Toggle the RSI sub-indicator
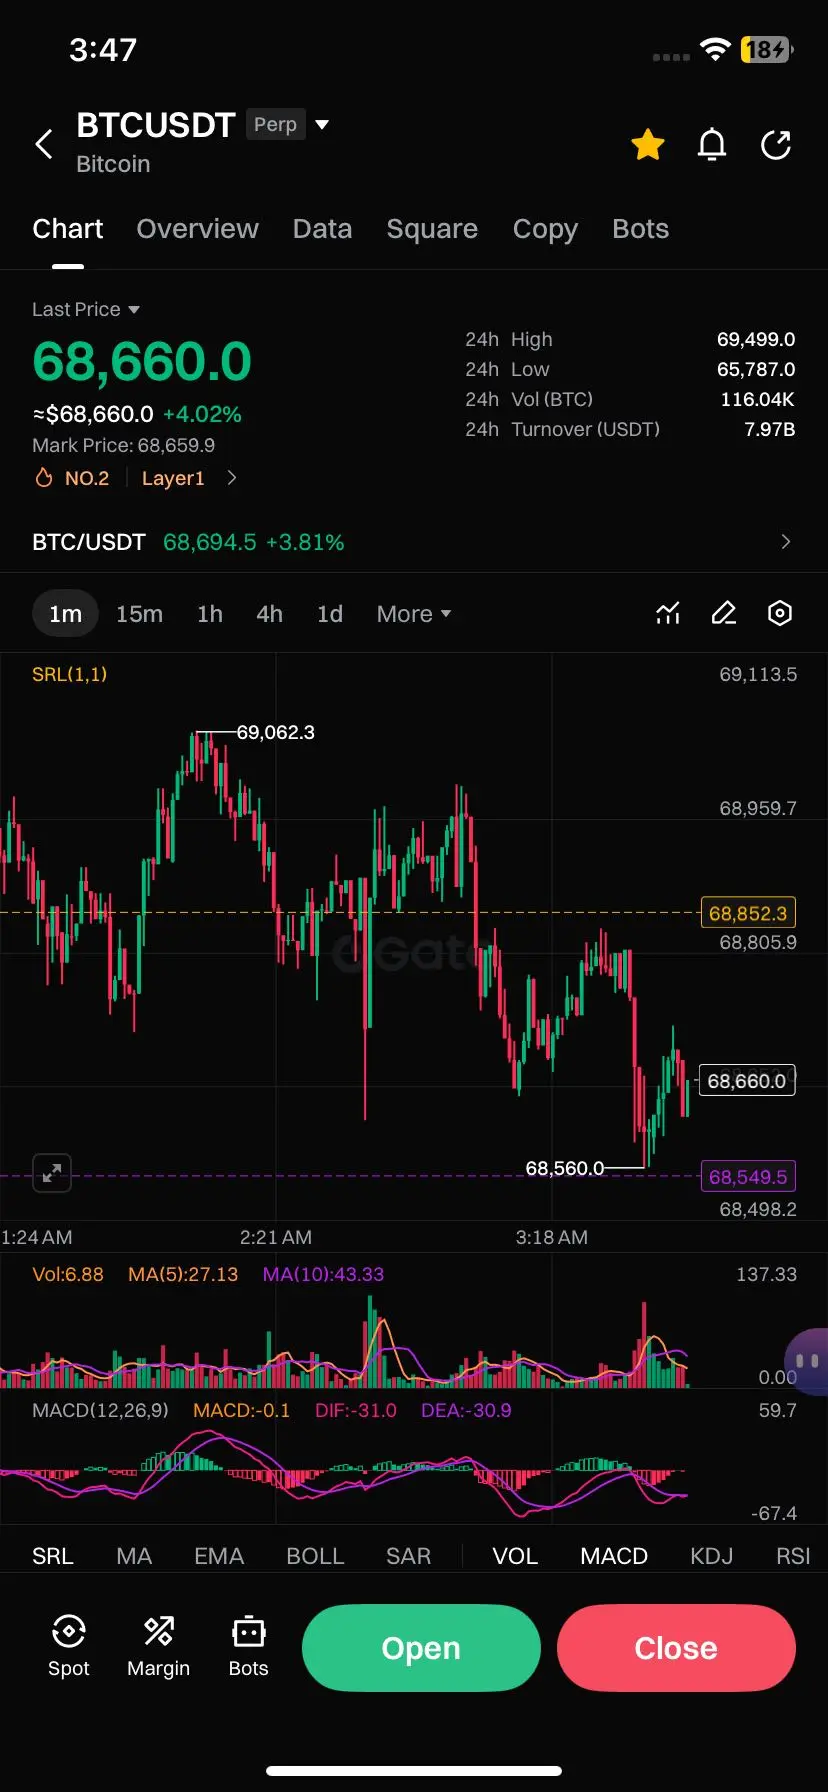 click(793, 1556)
